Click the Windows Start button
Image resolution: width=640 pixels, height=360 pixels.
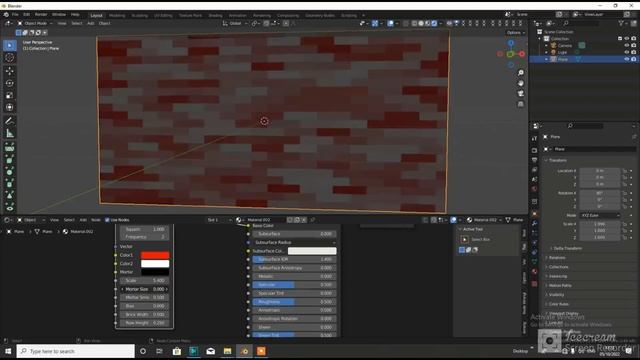click(x=8, y=351)
